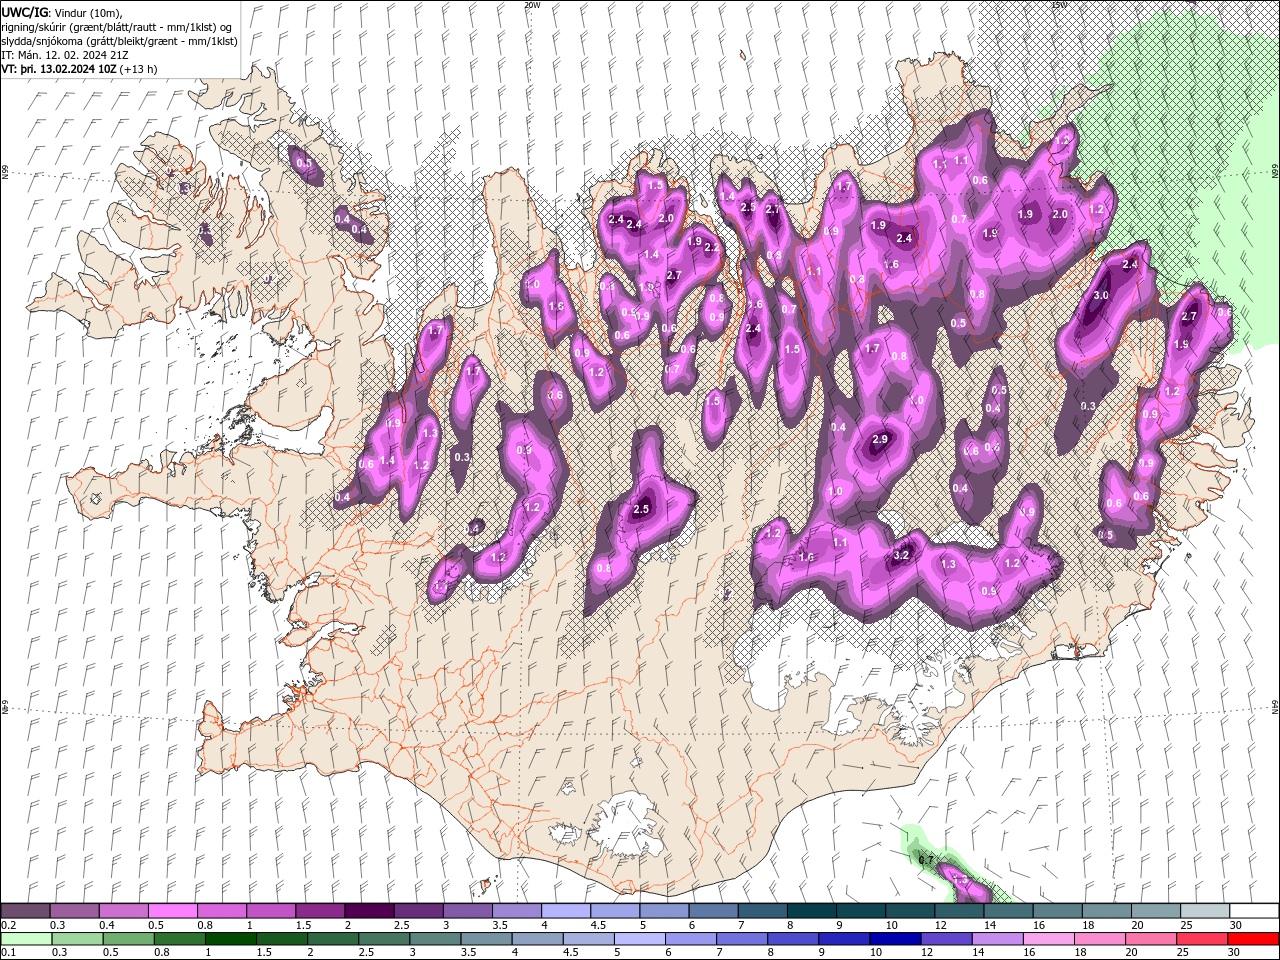The width and height of the screenshot is (1280, 960).
Task: Select the snow legend swatch for 1–1.5 mm
Action: [271, 910]
